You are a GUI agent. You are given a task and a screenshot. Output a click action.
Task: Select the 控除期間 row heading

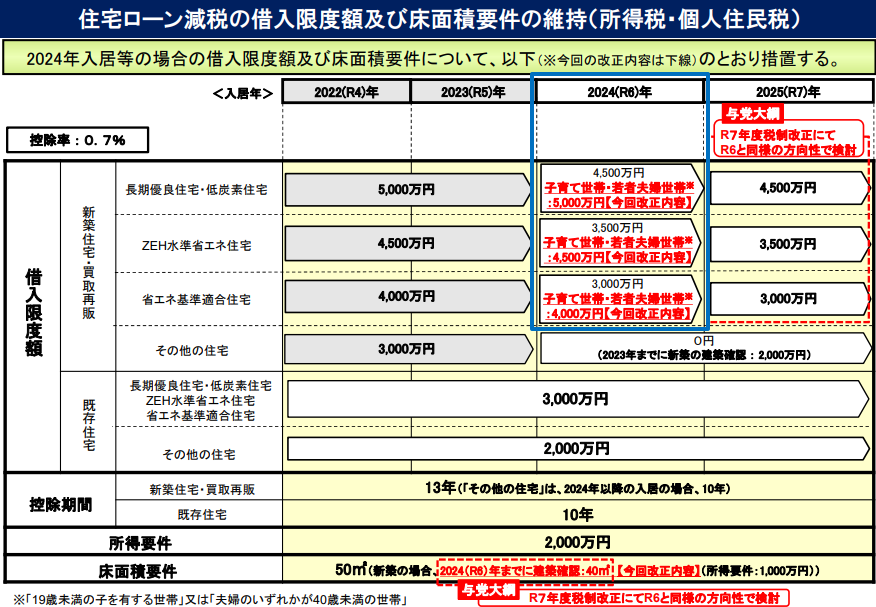pyautogui.click(x=60, y=503)
